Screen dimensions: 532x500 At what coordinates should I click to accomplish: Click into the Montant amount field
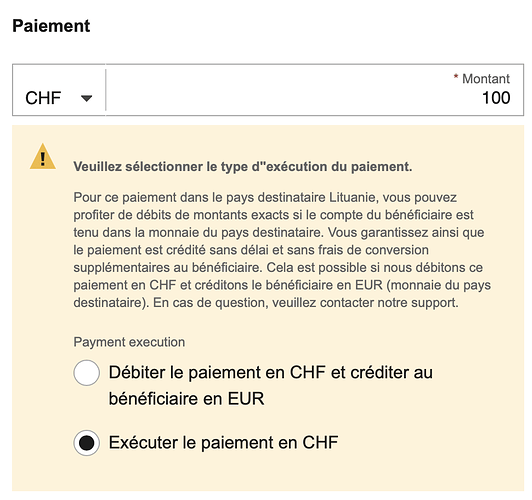315,90
